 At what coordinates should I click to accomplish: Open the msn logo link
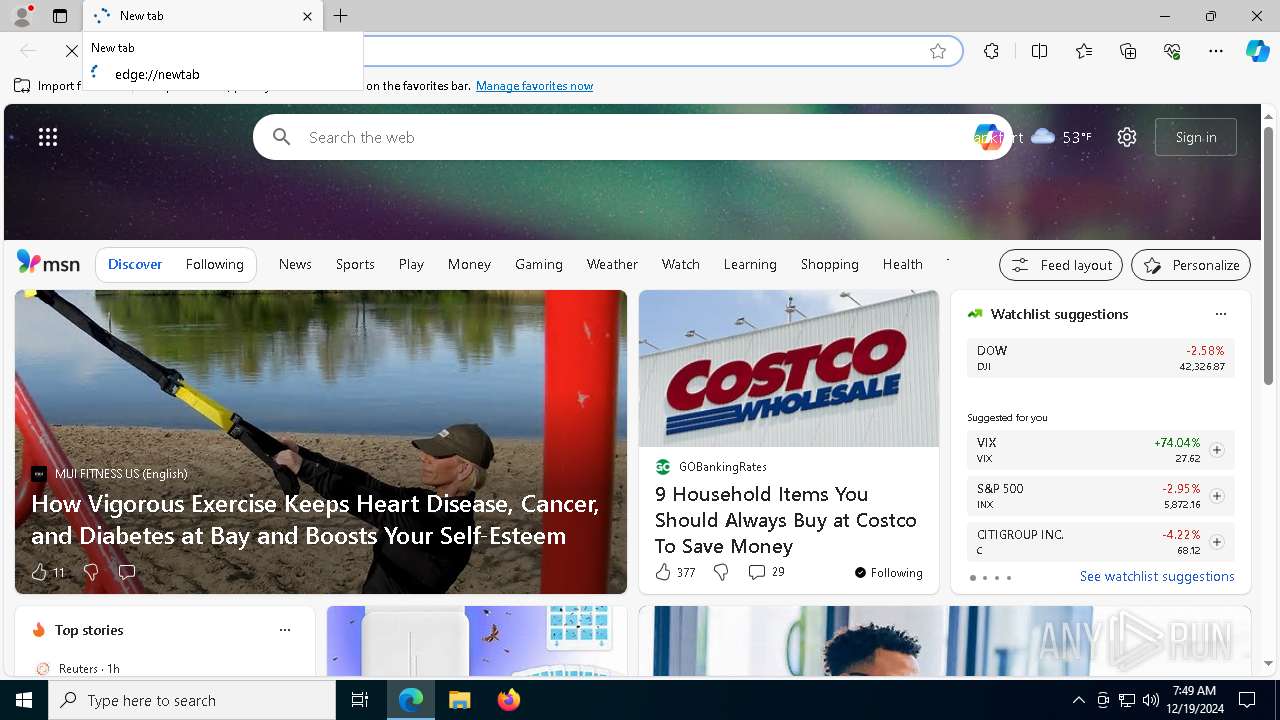coord(48,263)
